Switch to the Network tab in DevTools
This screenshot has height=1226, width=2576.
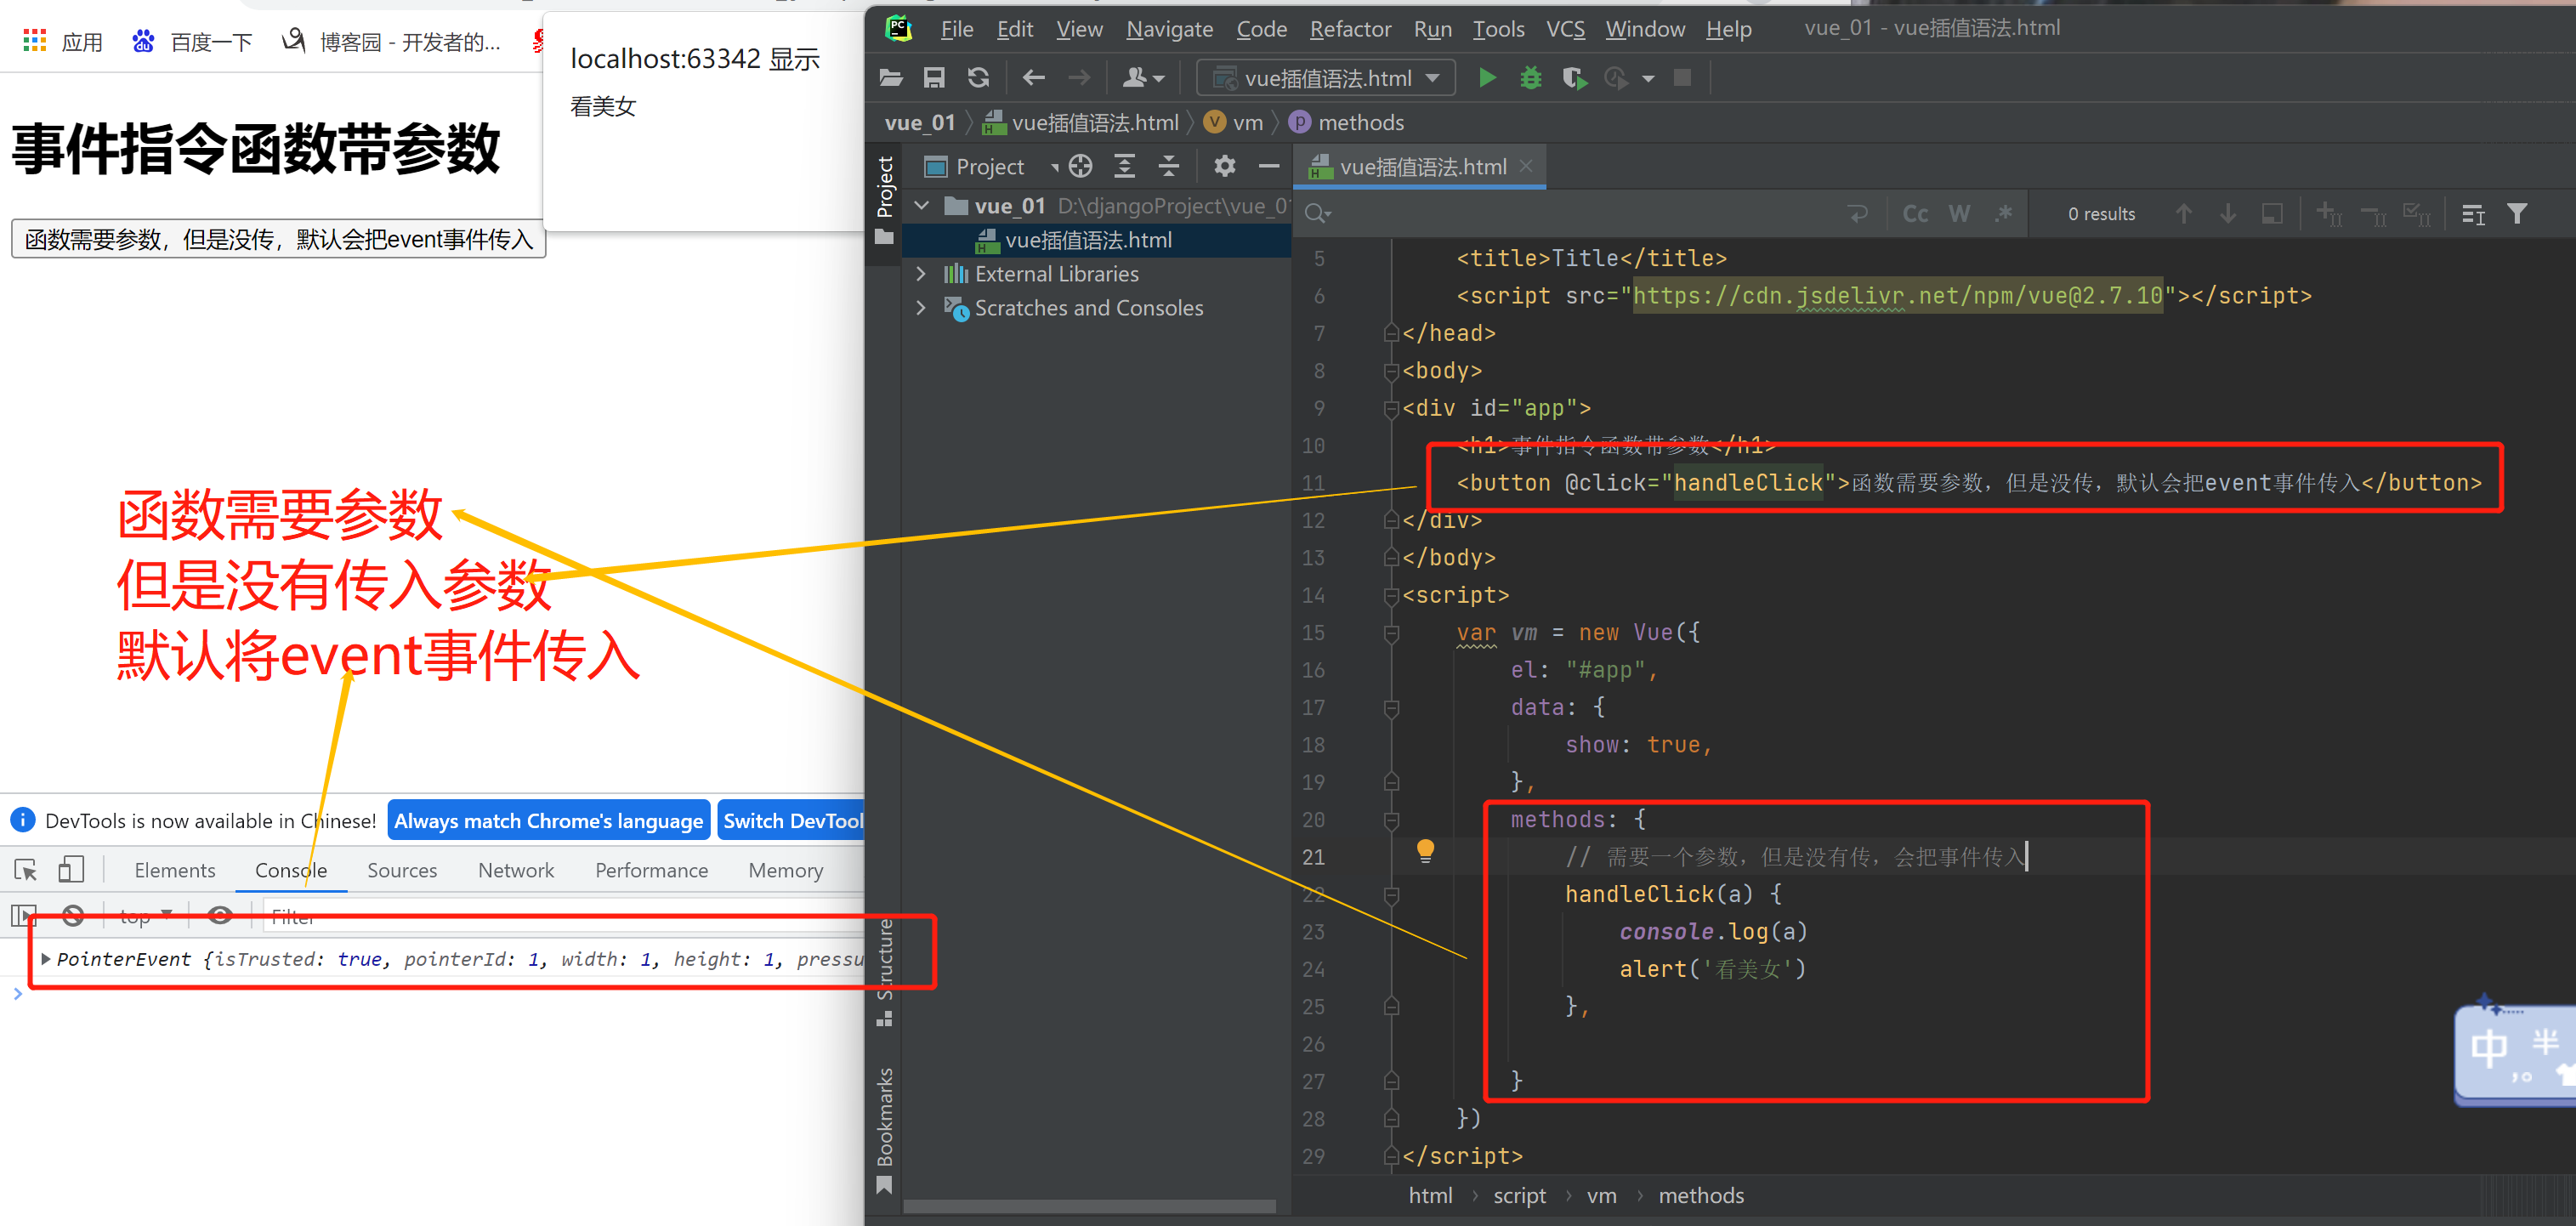coord(515,869)
